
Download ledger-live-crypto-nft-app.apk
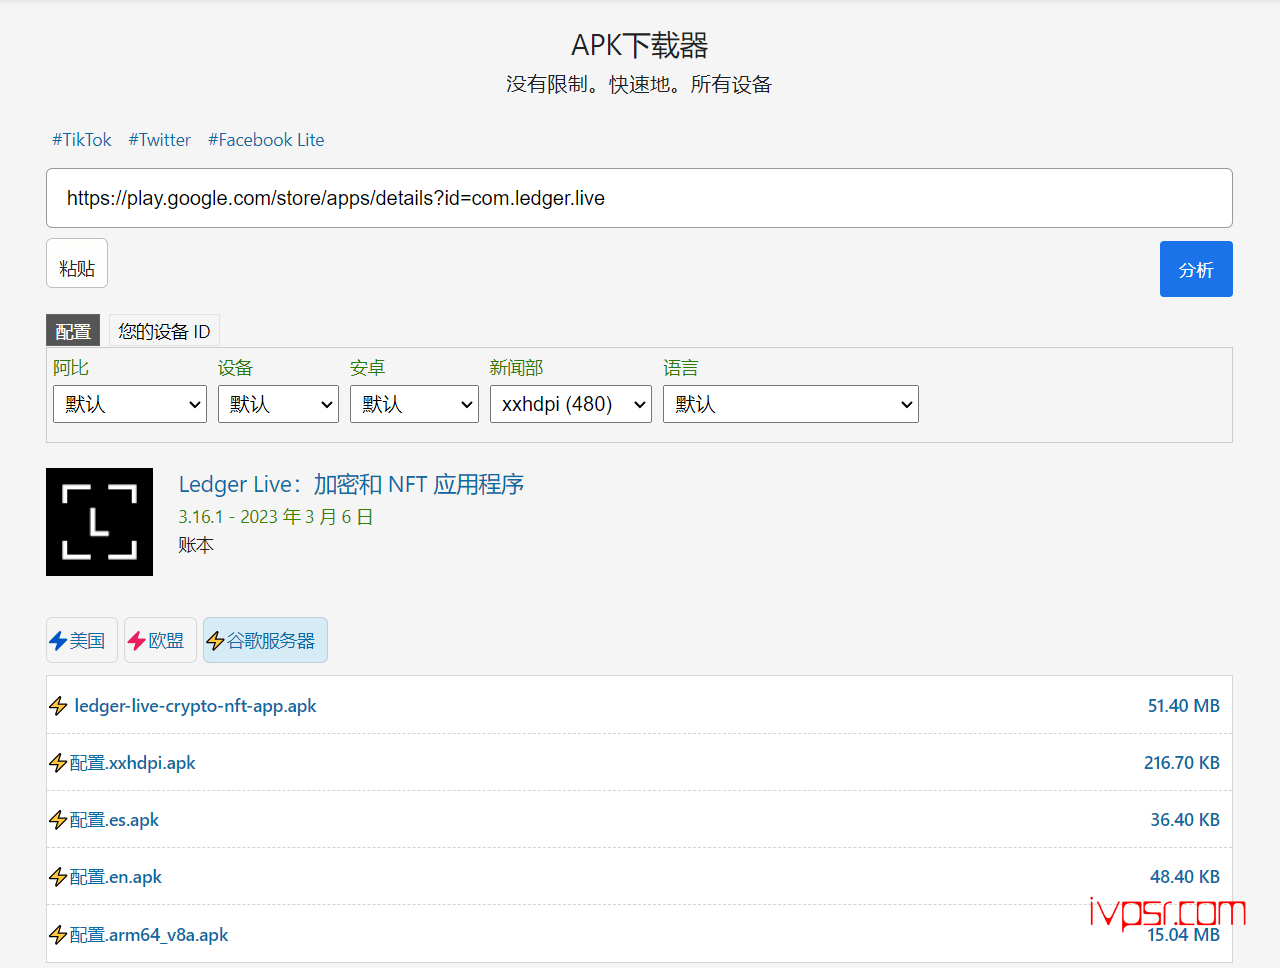[195, 706]
